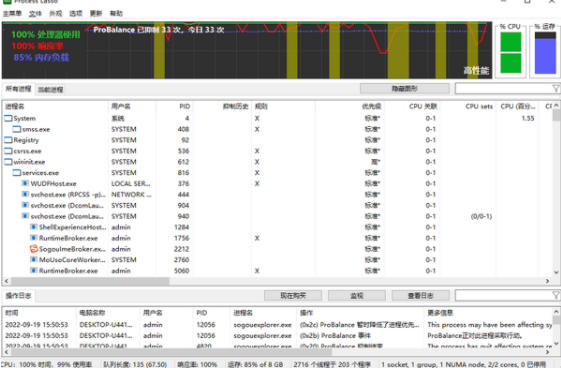Click the action log filter funnel icon
561x368 pixels.
pyautogui.click(x=556, y=295)
